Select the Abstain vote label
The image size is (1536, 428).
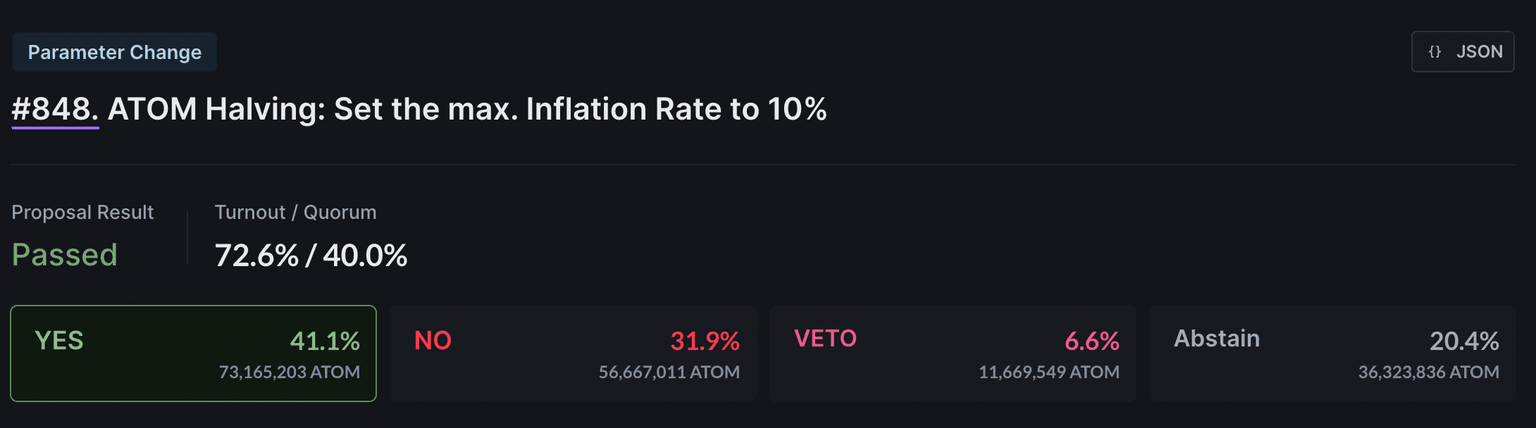tap(1216, 338)
